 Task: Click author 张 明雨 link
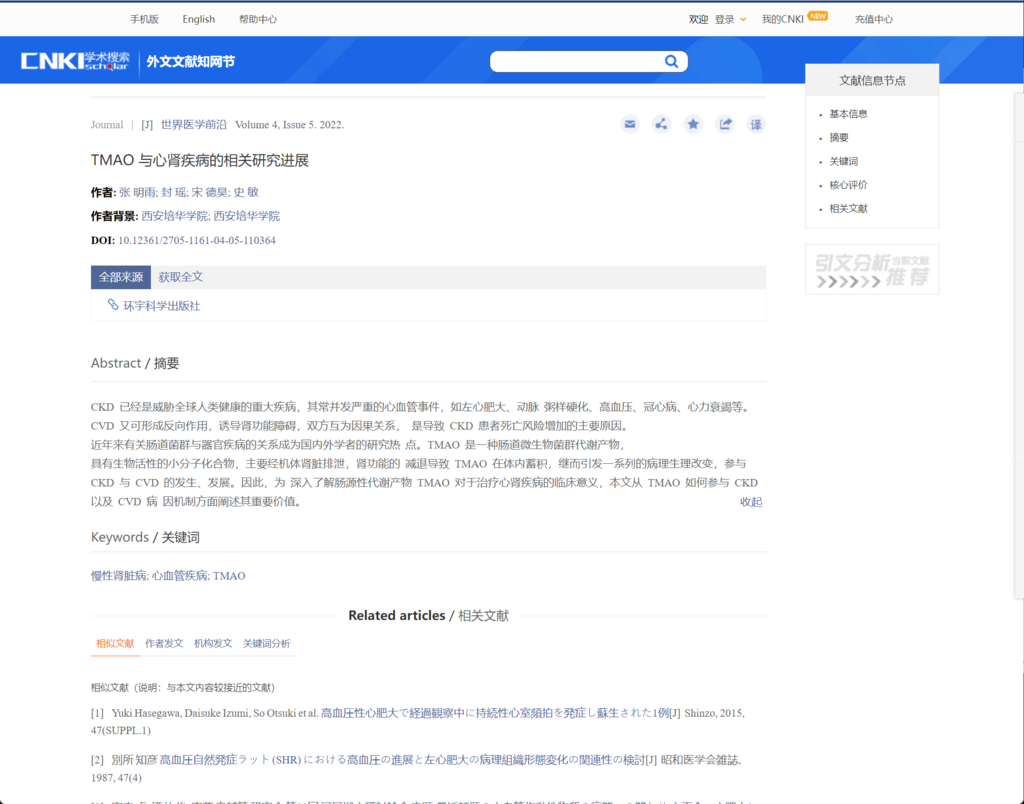[136, 192]
